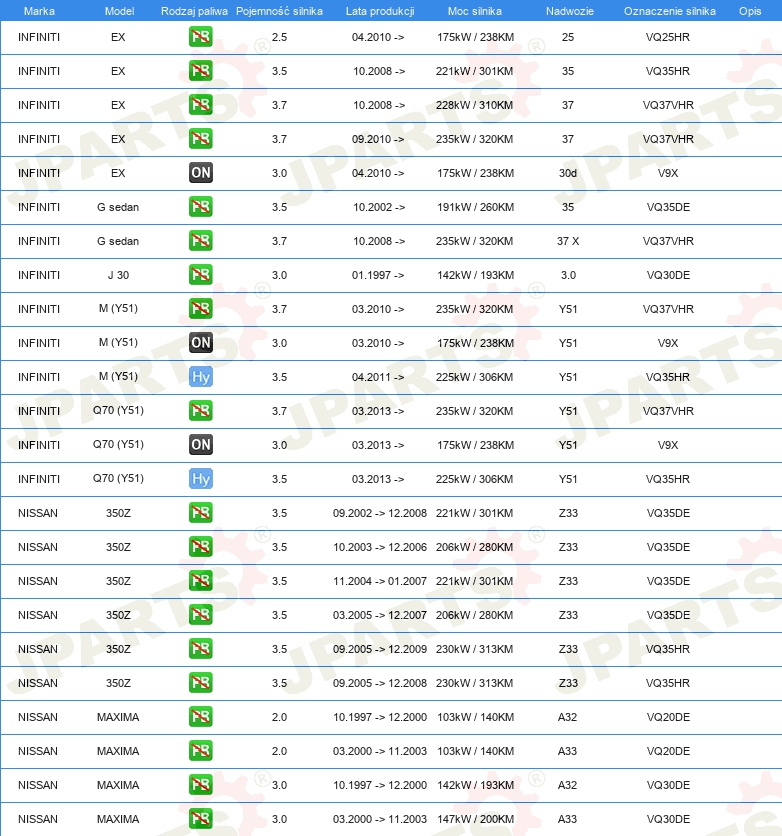The height and width of the screenshot is (836, 782).
Task: Click Hy hybrid icon in M (Y51) row
Action: click(x=200, y=377)
